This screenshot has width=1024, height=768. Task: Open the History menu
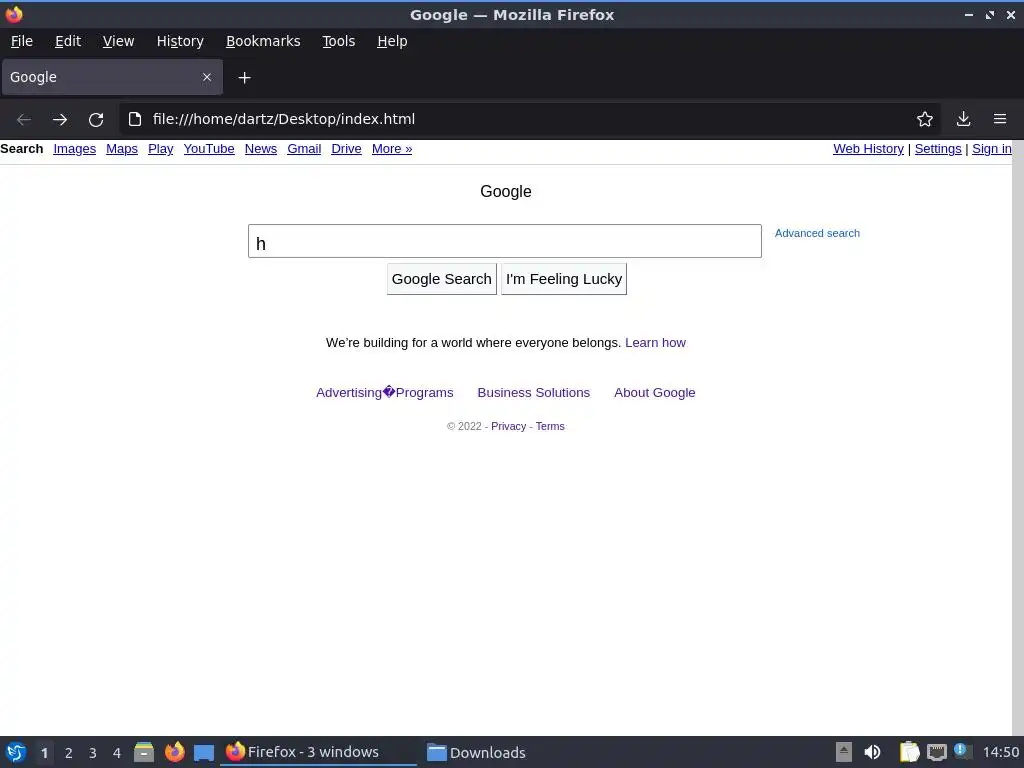(x=180, y=41)
